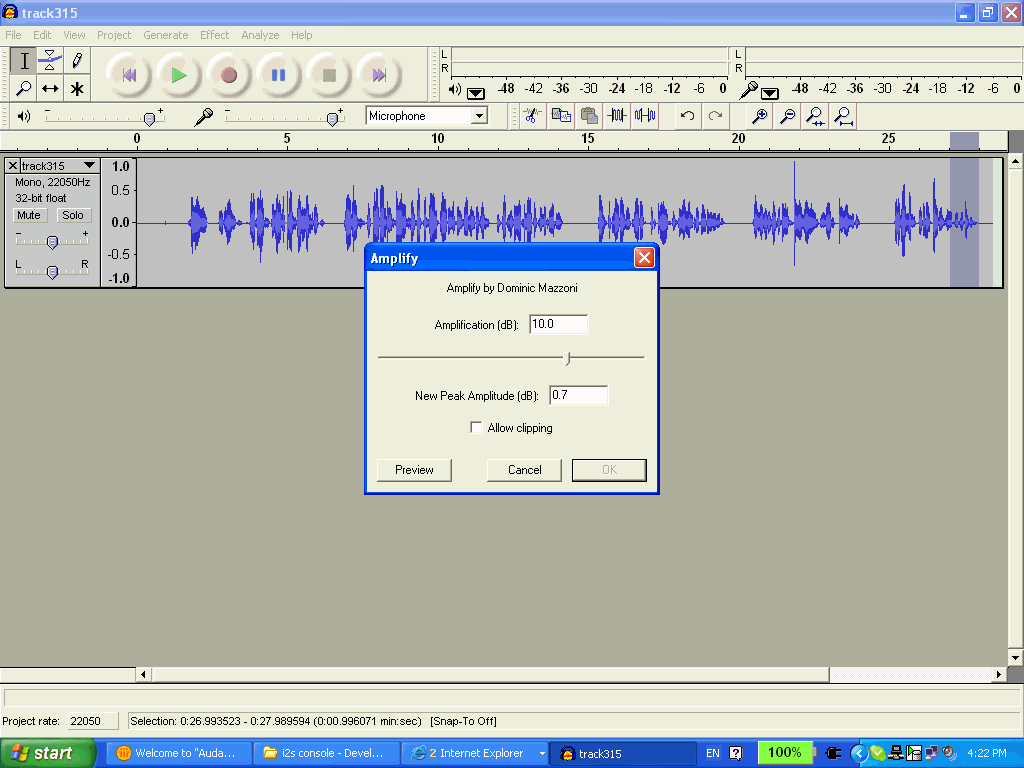The width and height of the screenshot is (1024, 768).
Task: Enable the Multi-Tool mode
Action: [76, 89]
